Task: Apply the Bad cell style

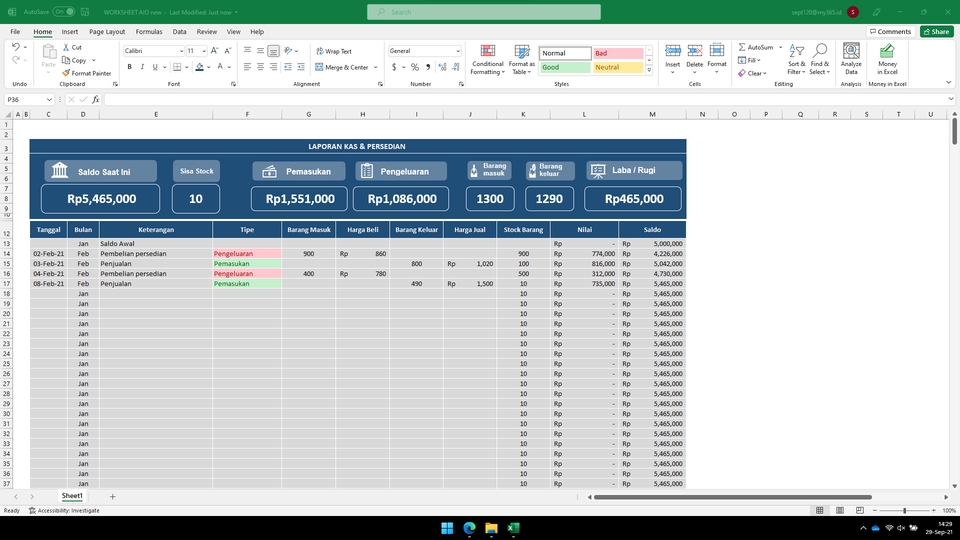Action: tap(618, 53)
